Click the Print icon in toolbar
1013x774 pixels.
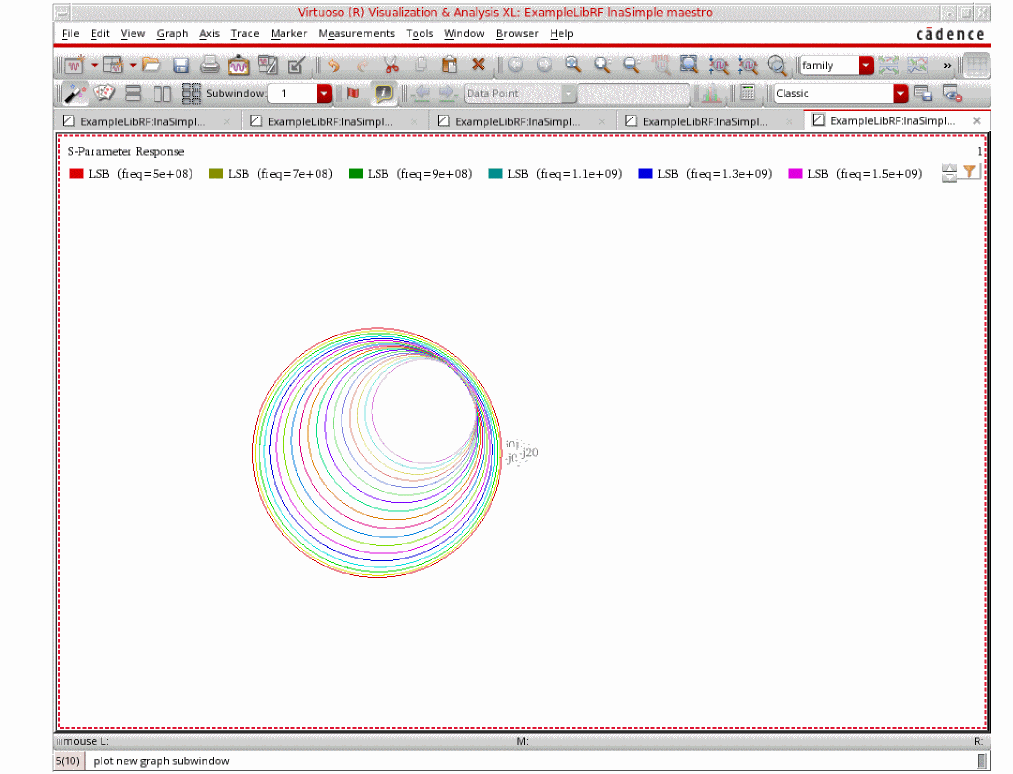(210, 65)
